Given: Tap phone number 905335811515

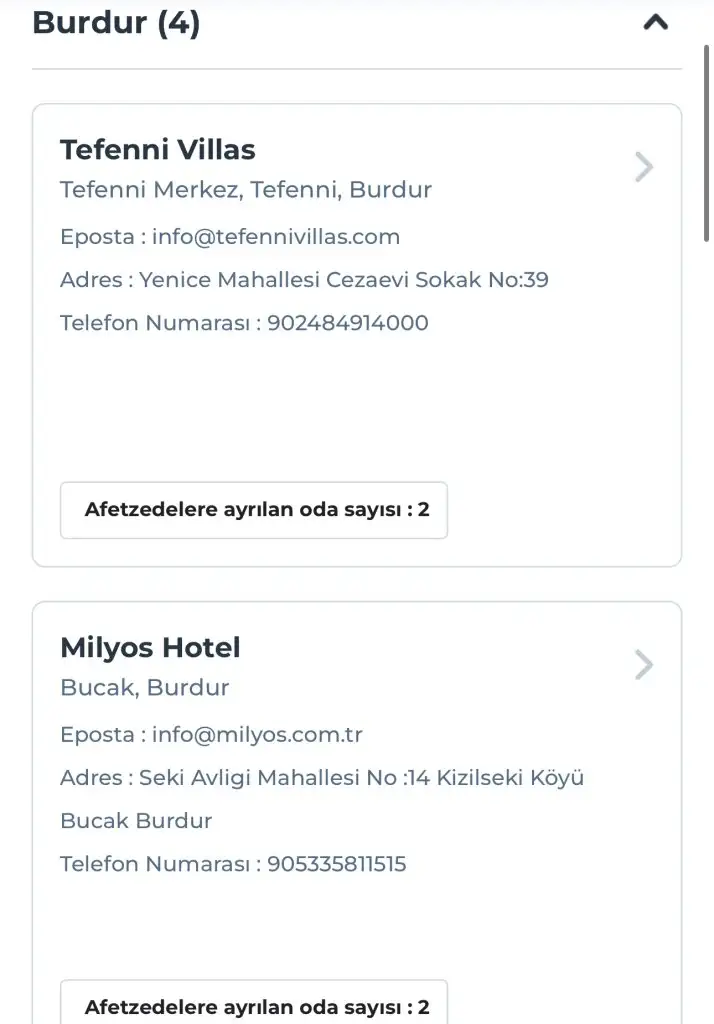Looking at the screenshot, I should pos(337,864).
